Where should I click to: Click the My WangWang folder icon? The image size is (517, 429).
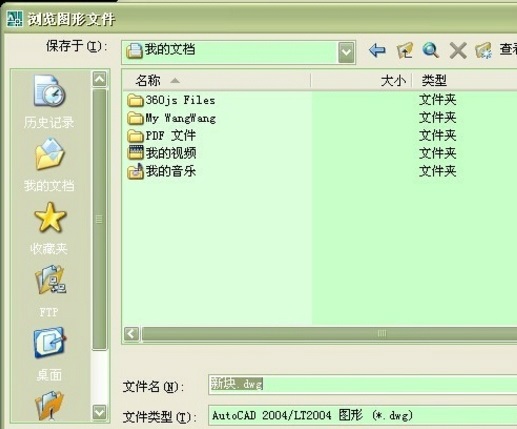[135, 118]
